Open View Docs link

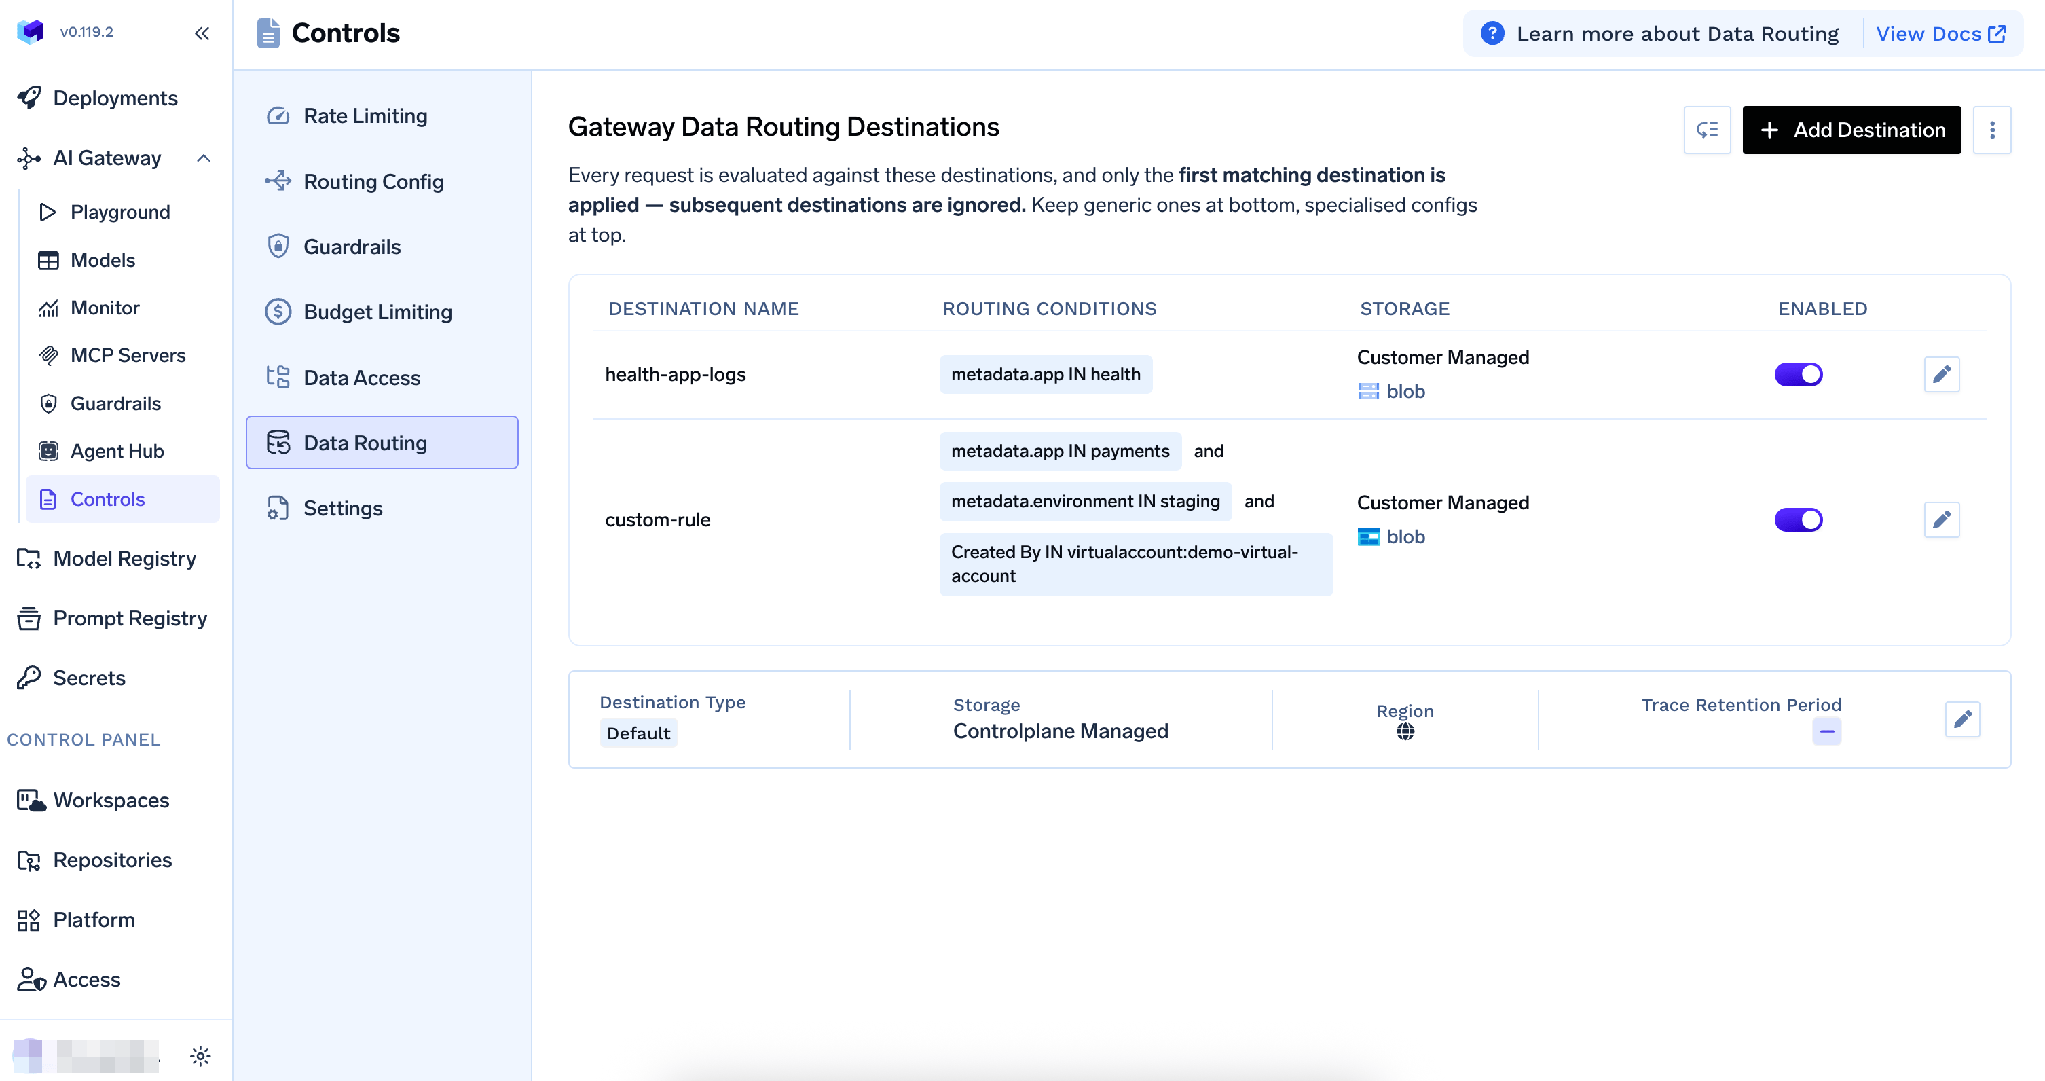1940,34
